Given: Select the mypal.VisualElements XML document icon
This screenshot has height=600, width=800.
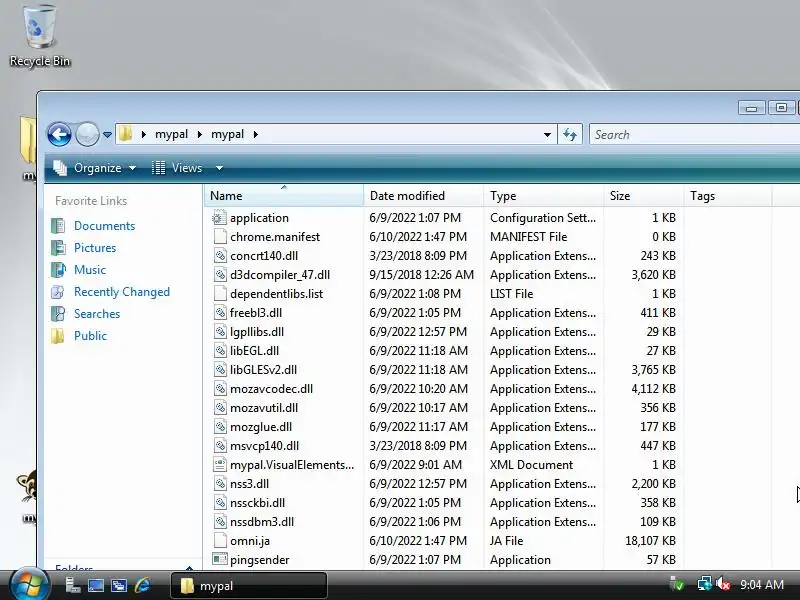Looking at the screenshot, I should (219, 465).
